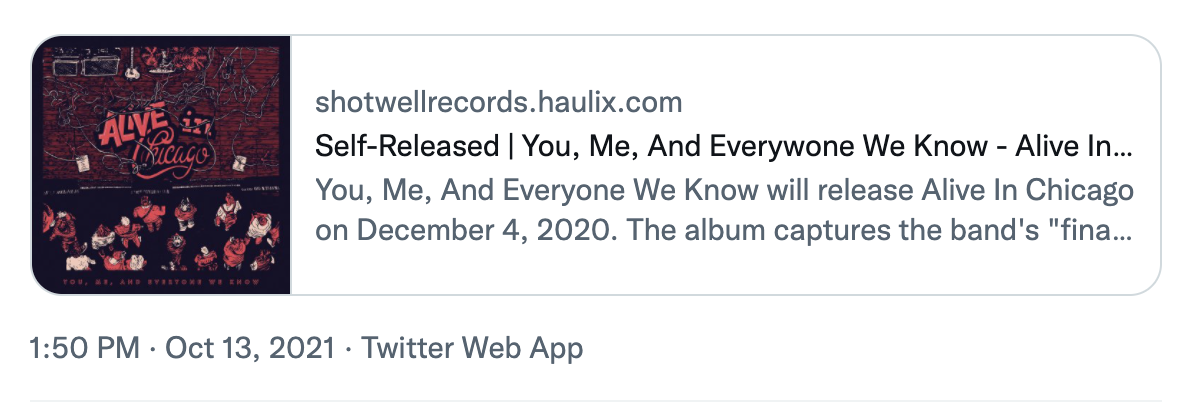
Task: Open the Twitter Web App source link
Action: pyautogui.click(x=472, y=349)
